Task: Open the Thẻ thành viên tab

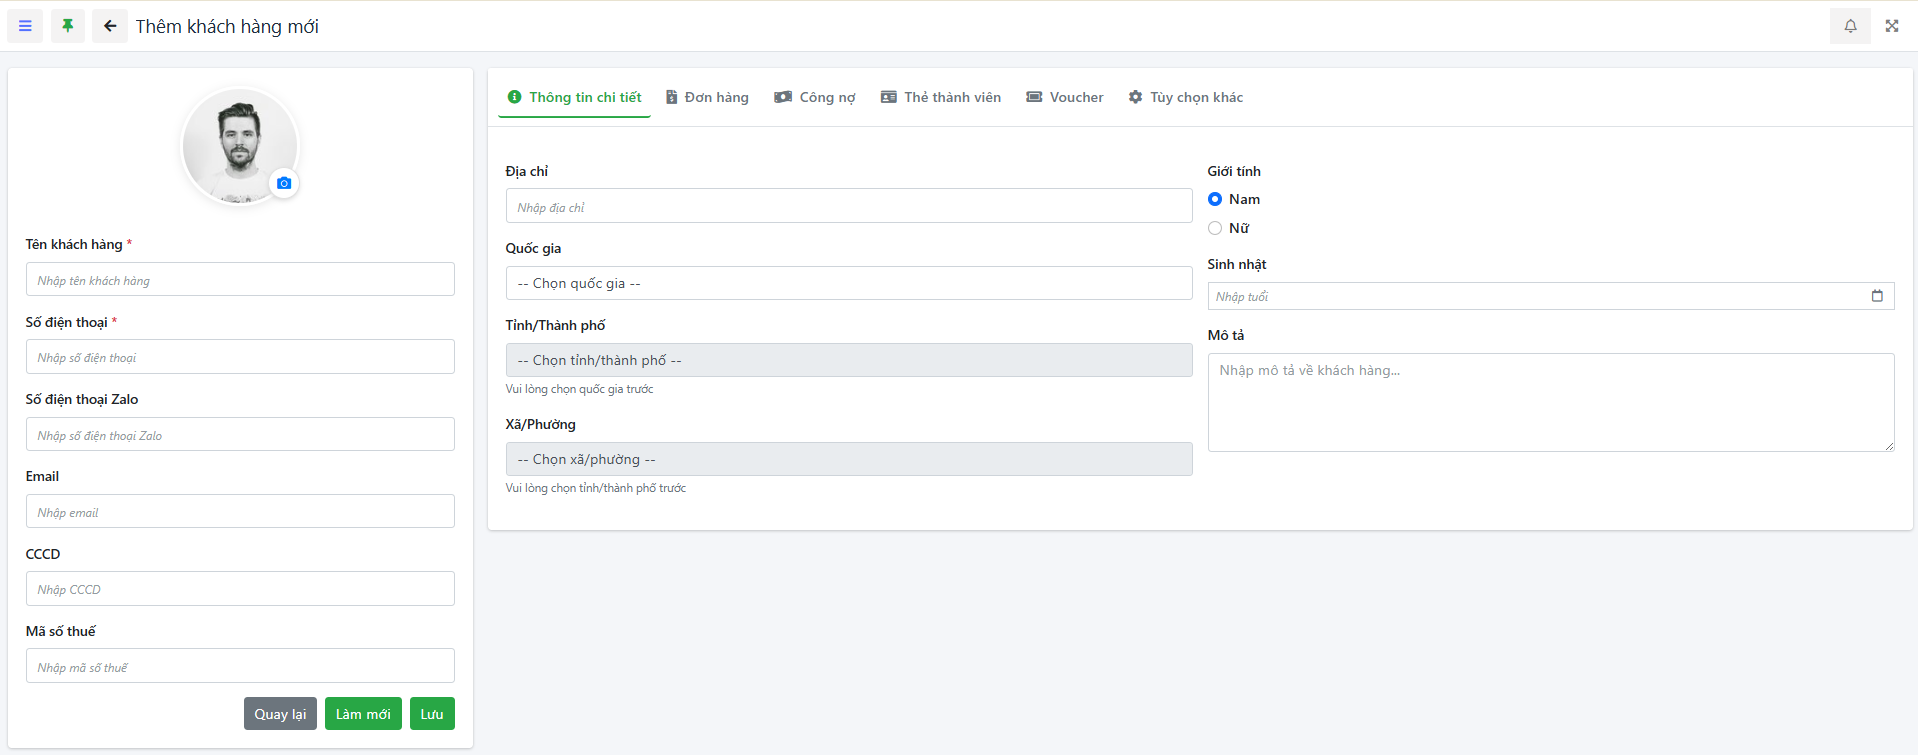Action: coord(941,97)
